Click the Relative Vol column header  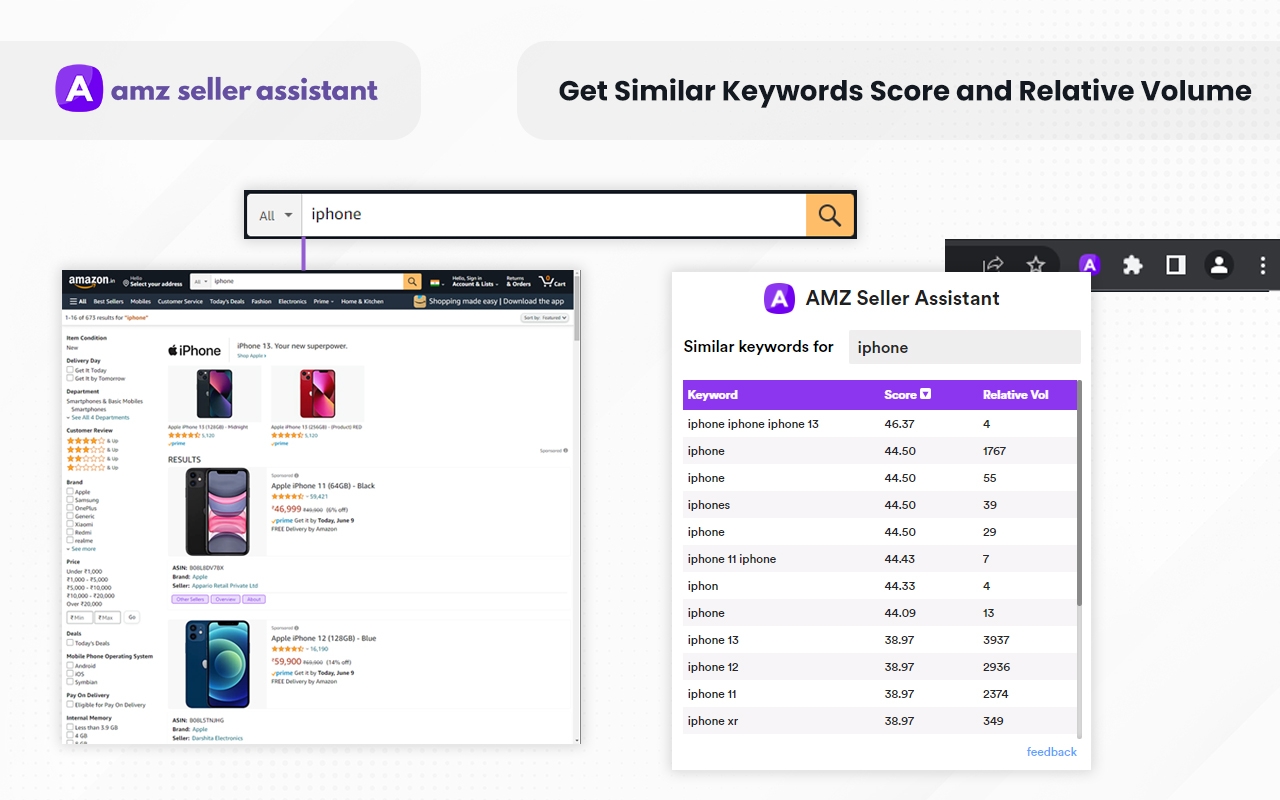[1016, 395]
